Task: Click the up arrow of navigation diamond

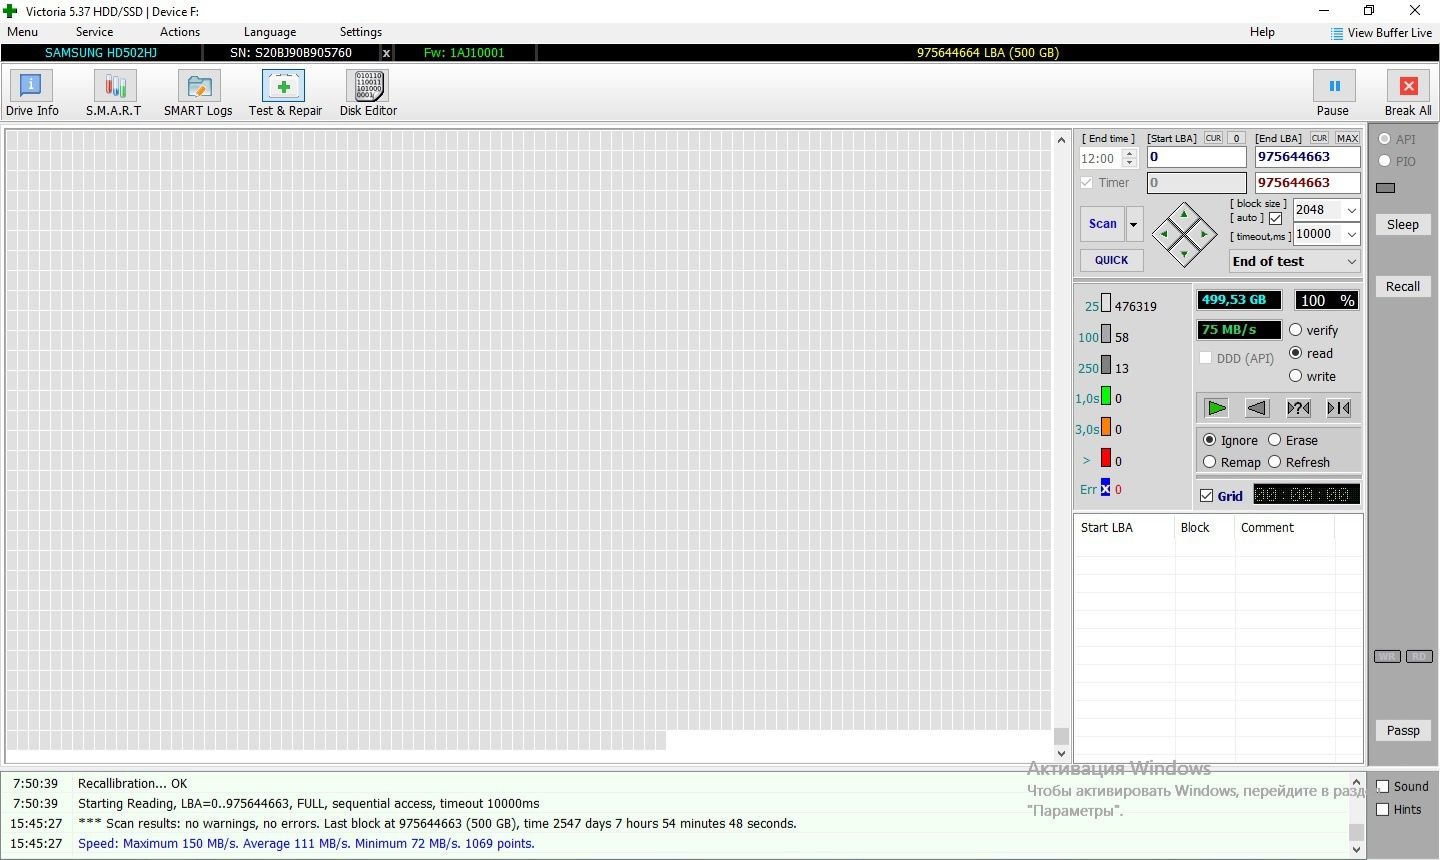Action: pos(1184,214)
